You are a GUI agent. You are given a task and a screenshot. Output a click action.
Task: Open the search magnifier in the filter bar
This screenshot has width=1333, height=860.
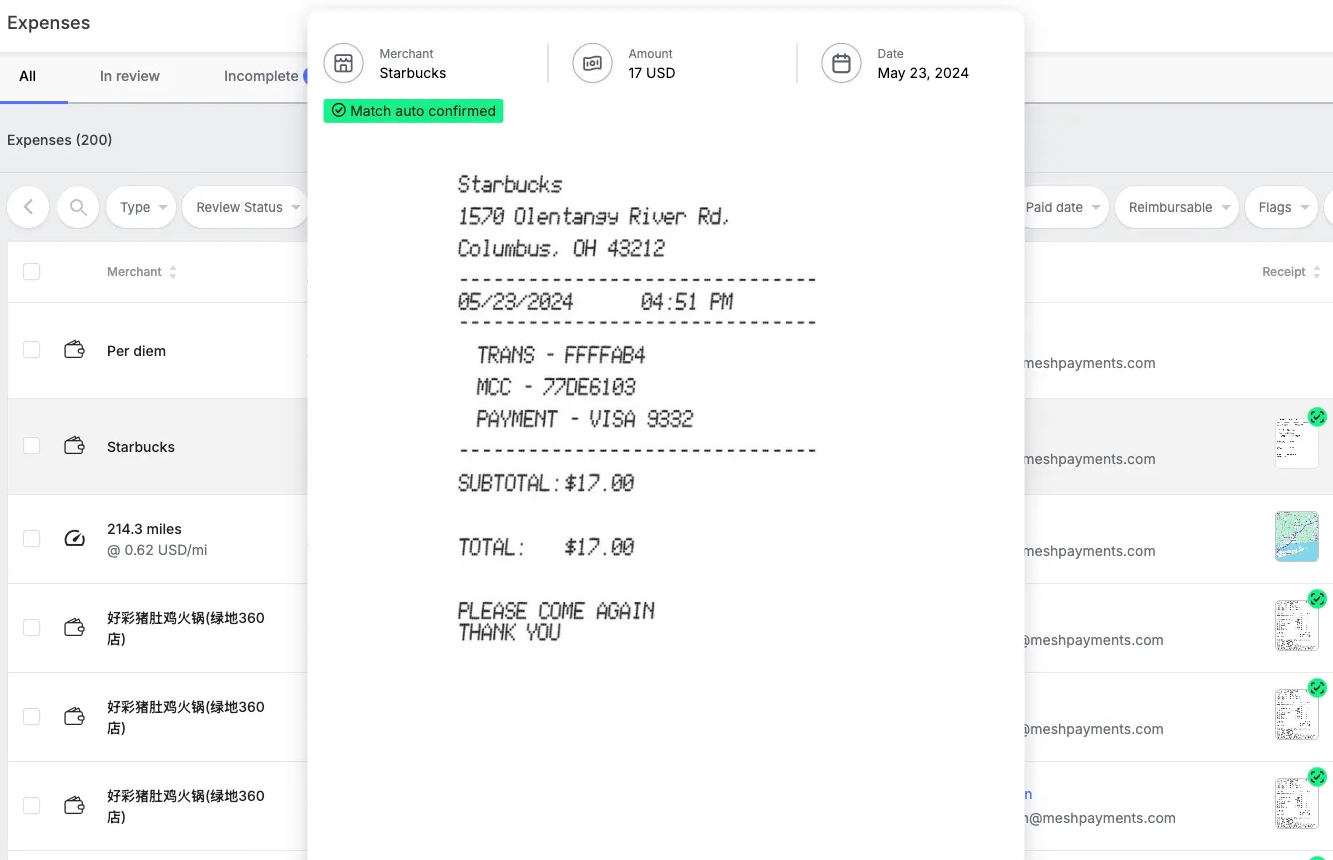click(78, 208)
